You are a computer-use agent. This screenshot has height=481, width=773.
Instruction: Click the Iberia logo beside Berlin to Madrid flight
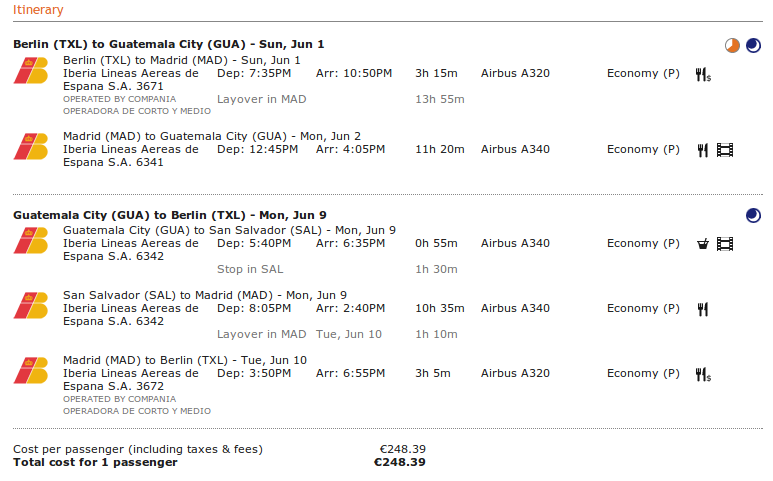click(31, 70)
